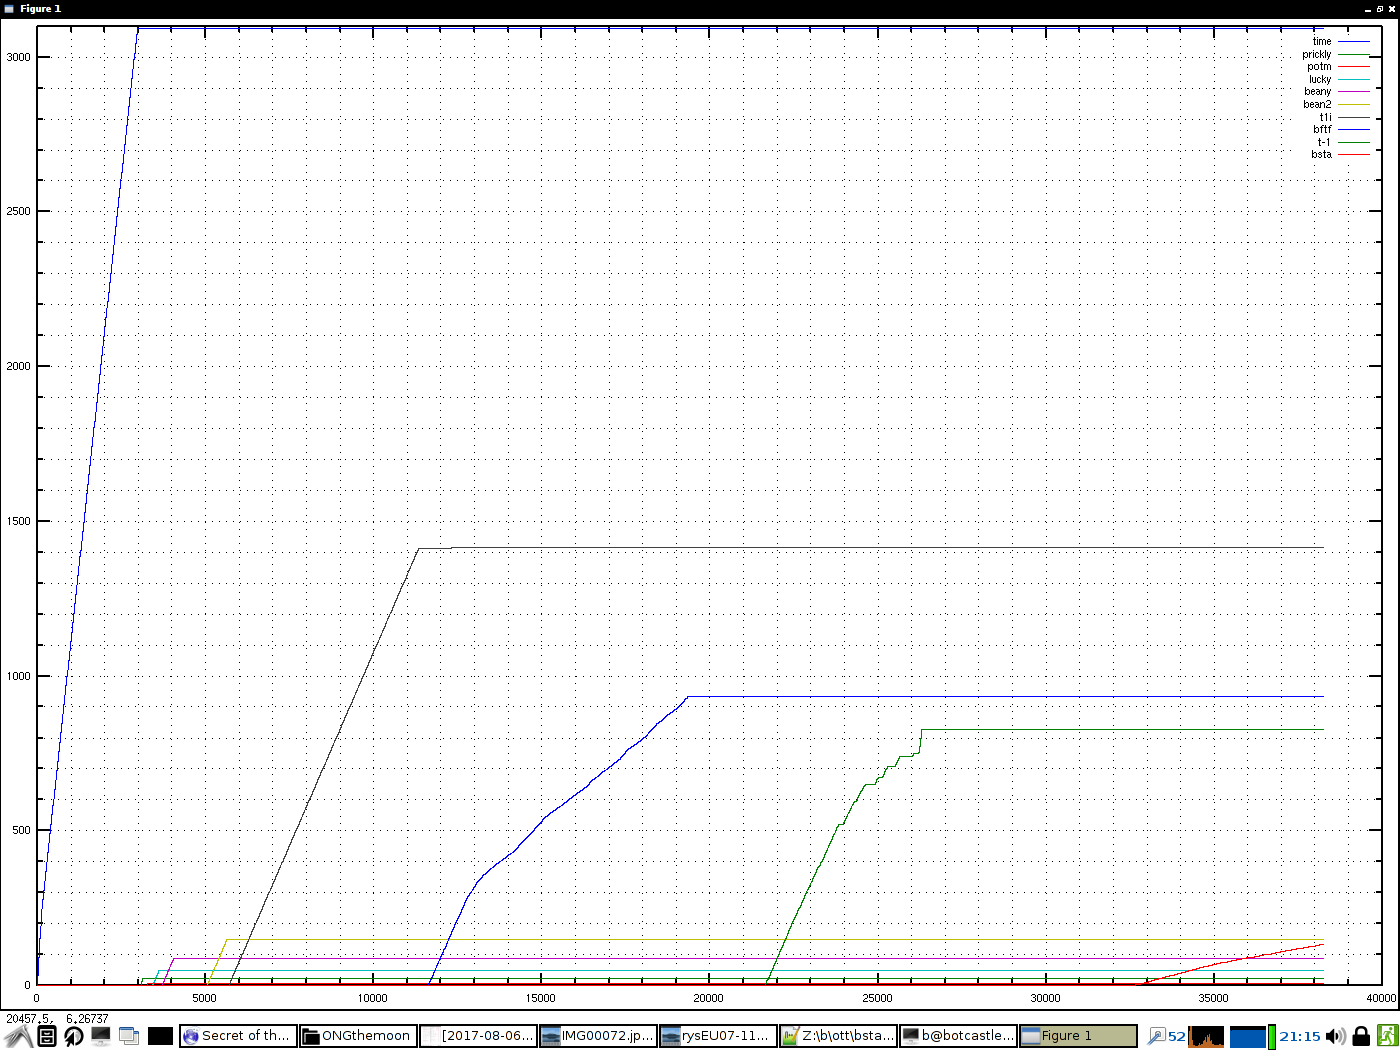Click the cursor coordinates readout 20457.5, 6.26737
Image resolution: width=1400 pixels, height=1050 pixels.
57,1019
